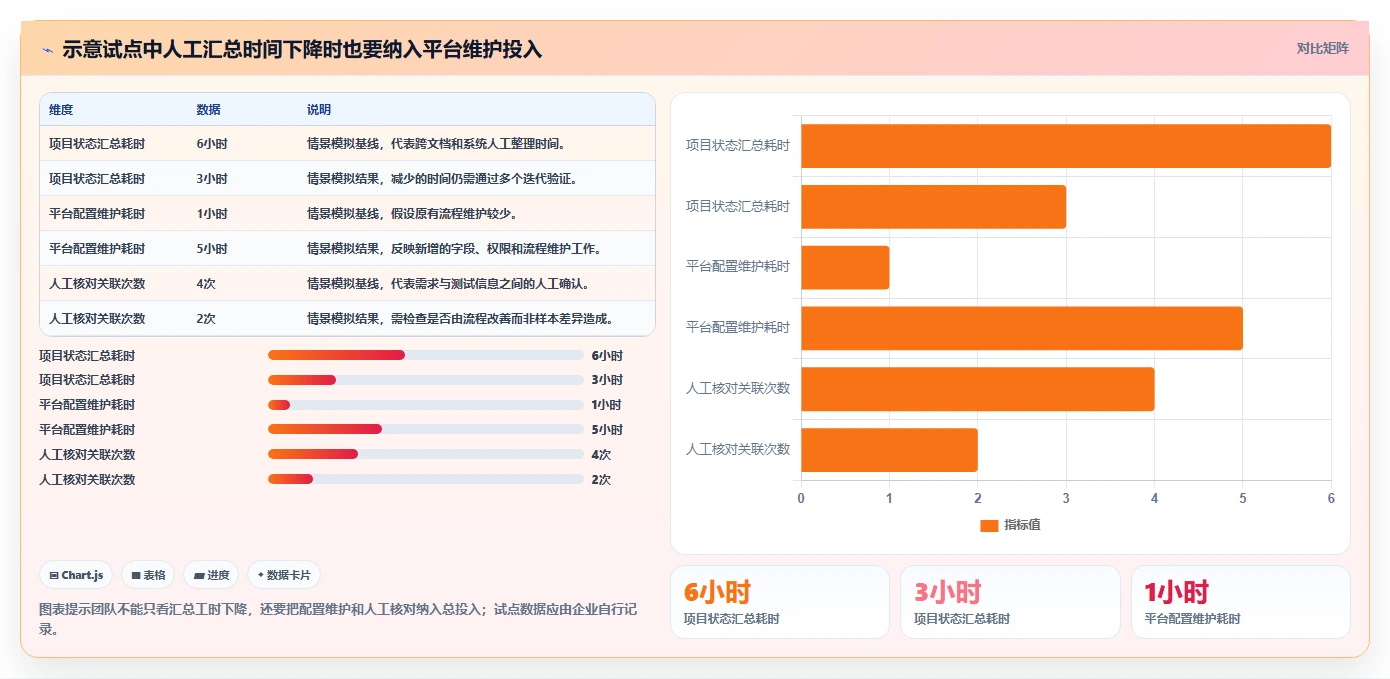1390x679 pixels.
Task: Click the chart bar reaching value 6
Action: (x=1066, y=146)
